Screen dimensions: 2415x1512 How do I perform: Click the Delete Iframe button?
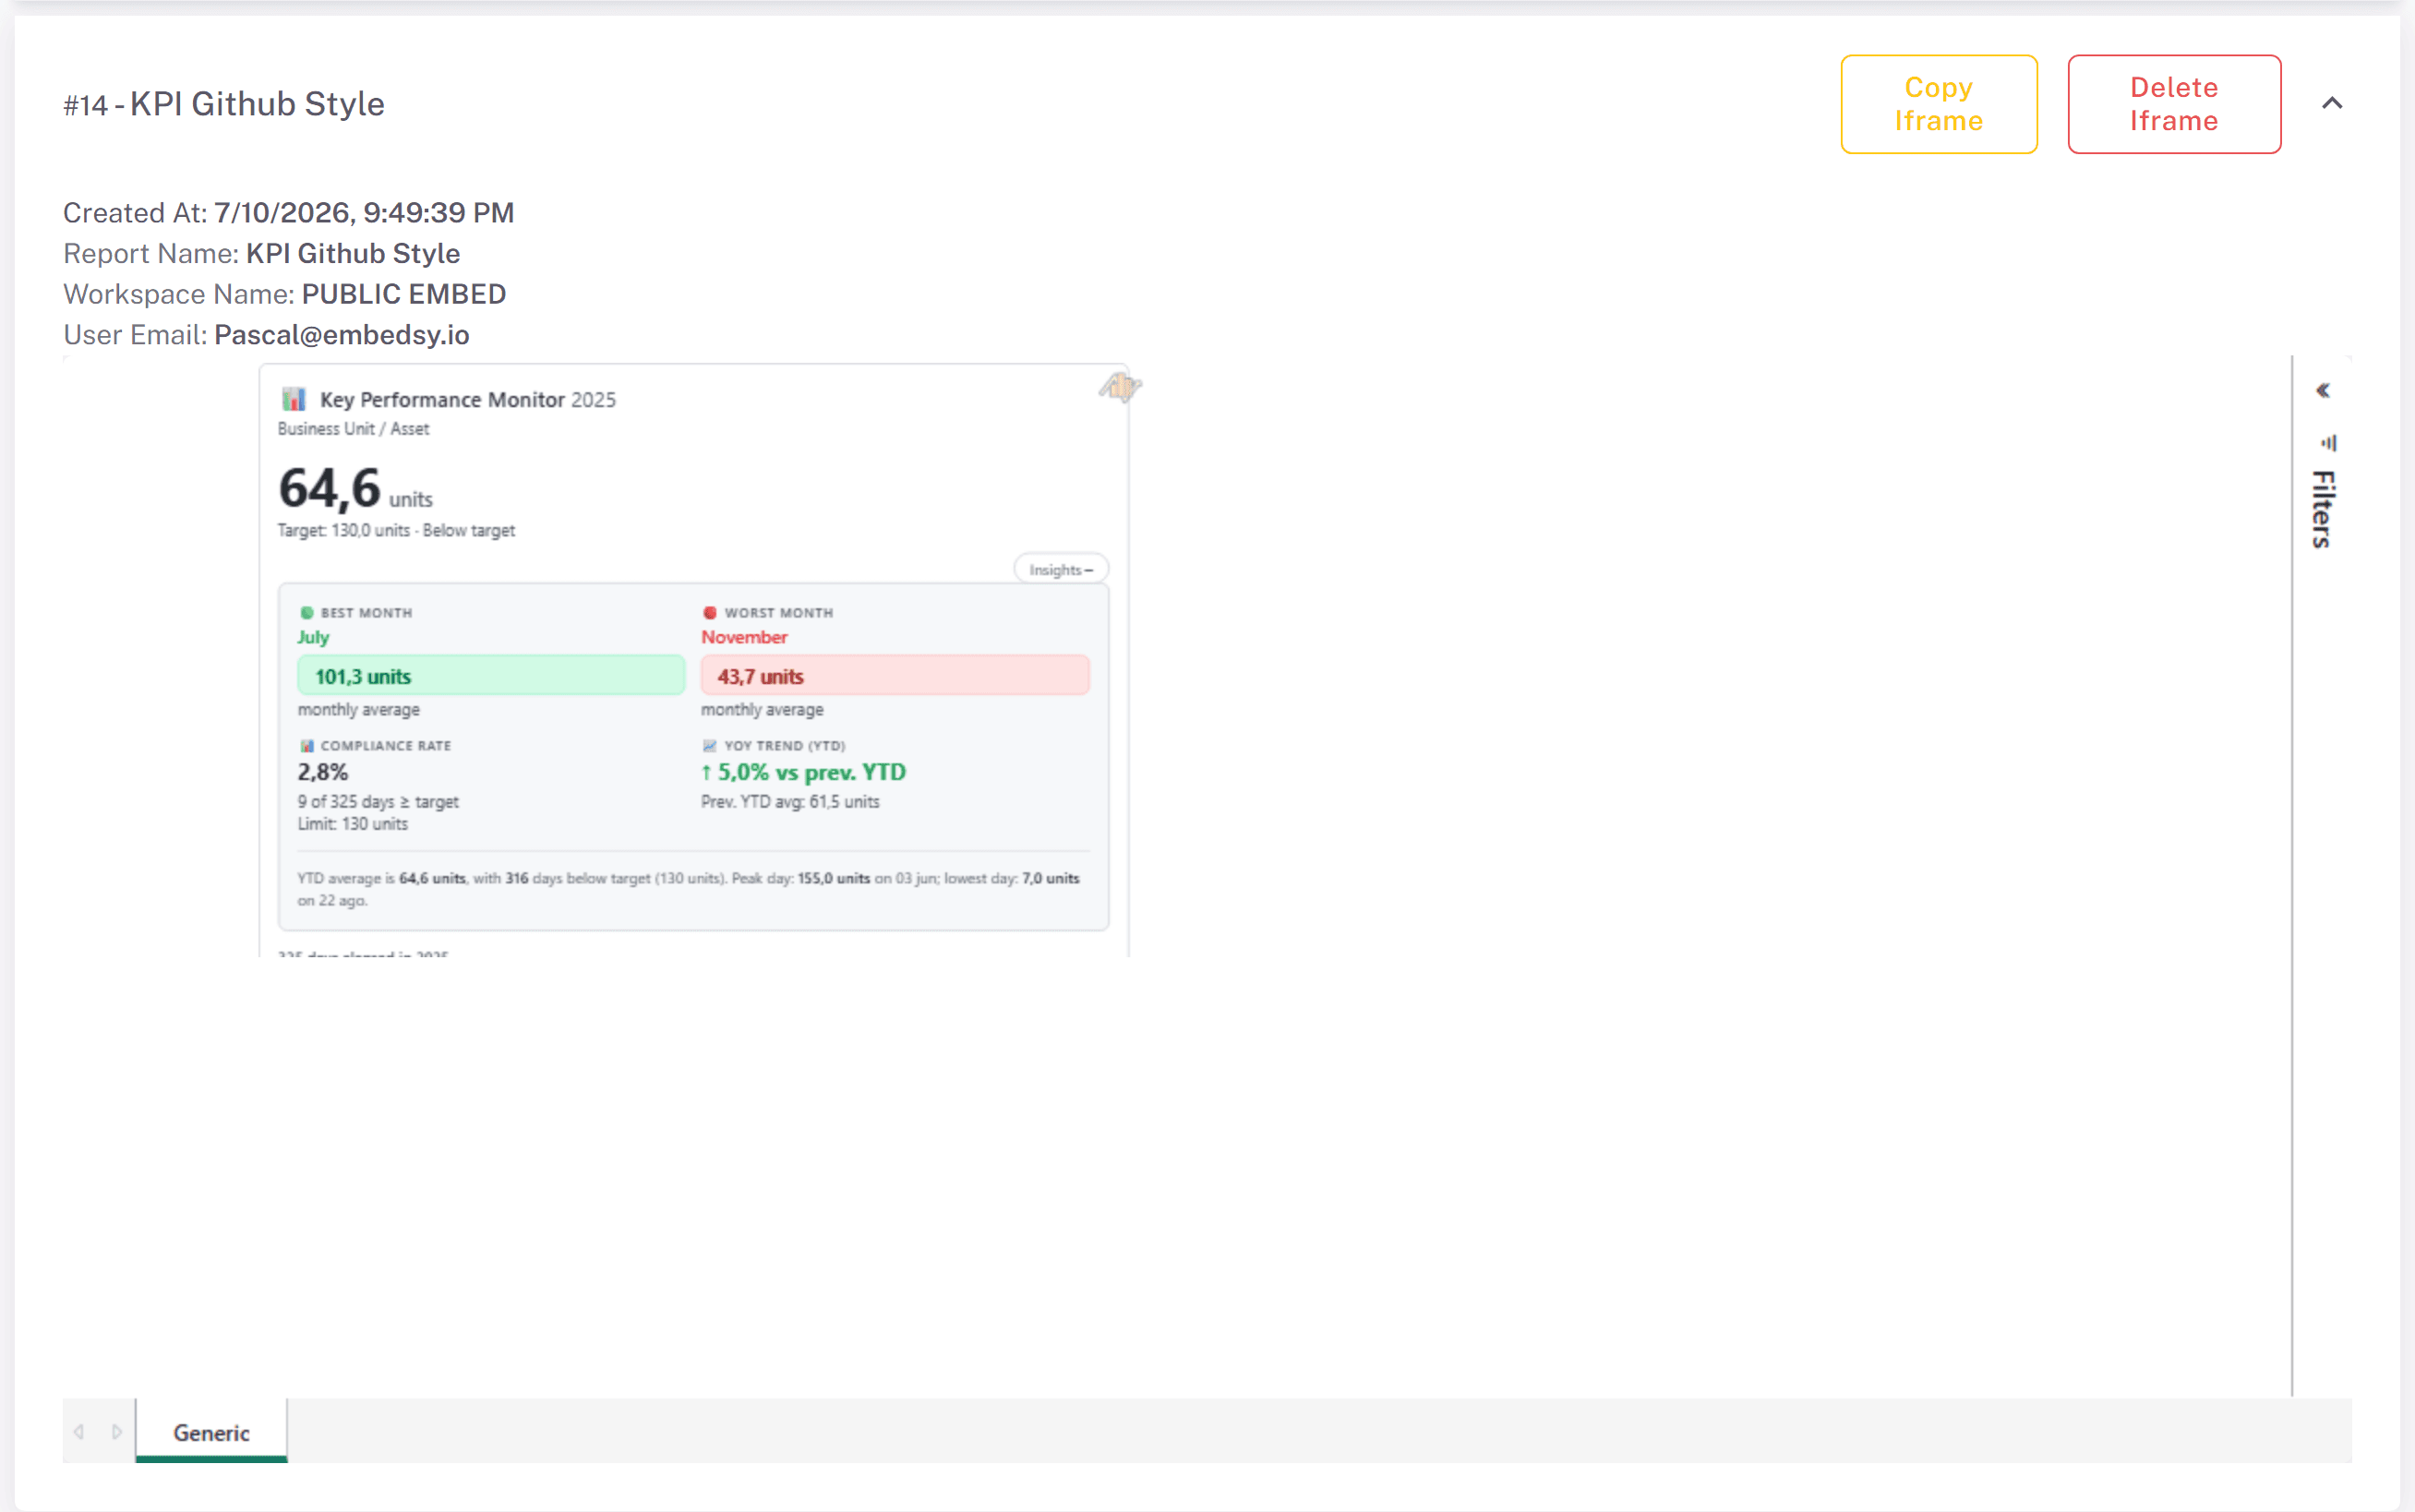pos(2173,104)
